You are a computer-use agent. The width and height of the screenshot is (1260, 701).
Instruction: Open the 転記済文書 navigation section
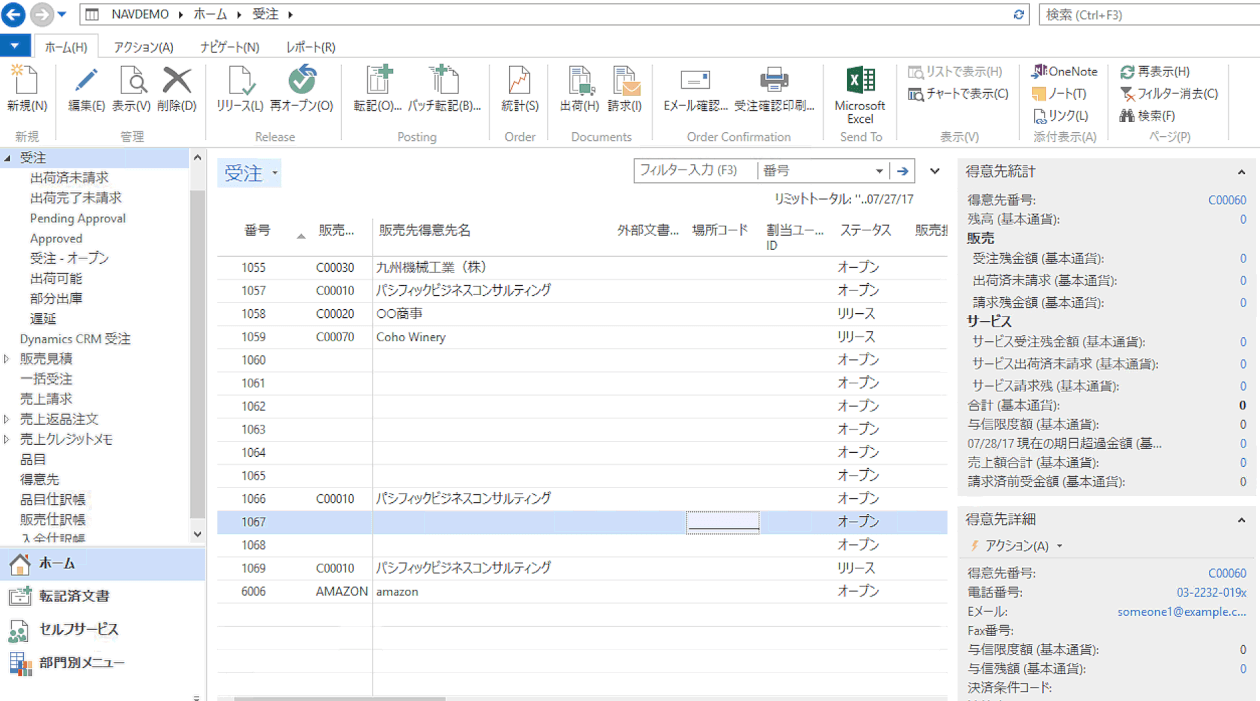point(102,596)
